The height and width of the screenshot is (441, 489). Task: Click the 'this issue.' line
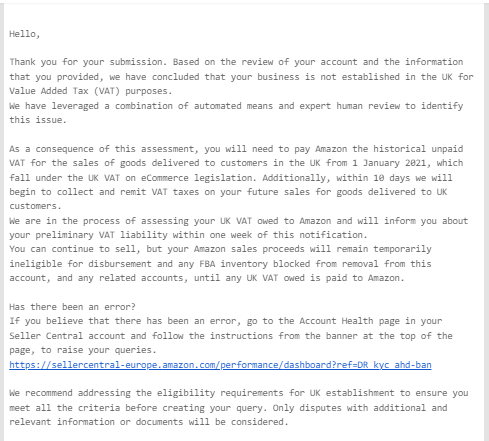pos(38,120)
